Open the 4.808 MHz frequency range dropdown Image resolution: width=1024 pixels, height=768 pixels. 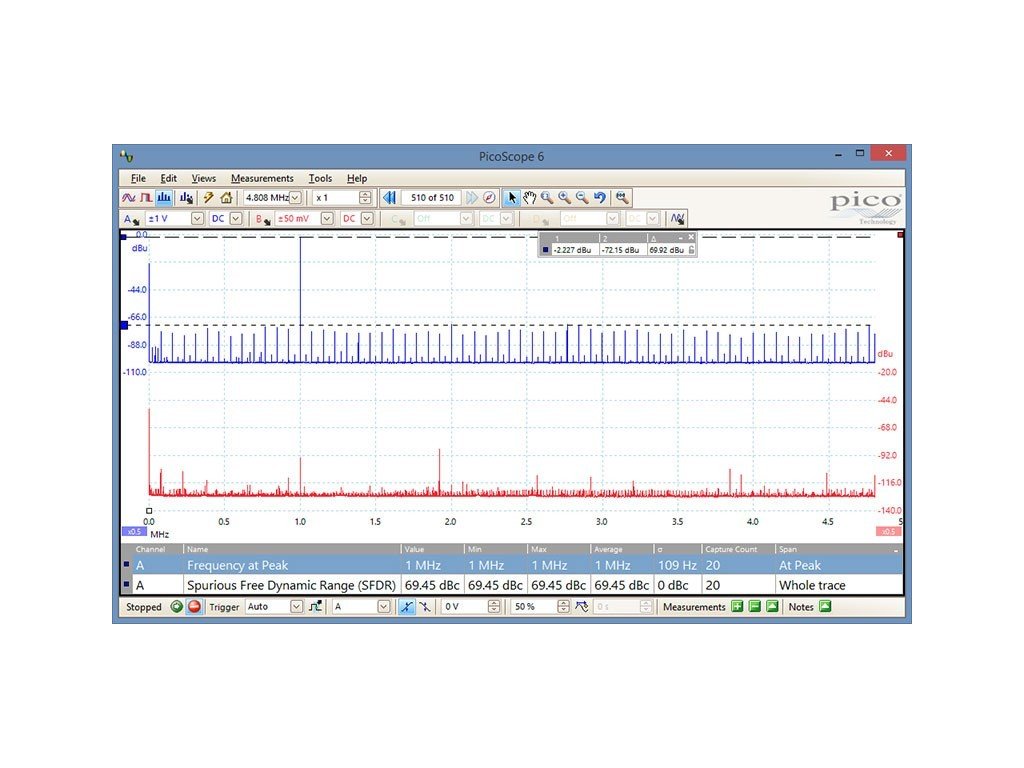point(295,198)
